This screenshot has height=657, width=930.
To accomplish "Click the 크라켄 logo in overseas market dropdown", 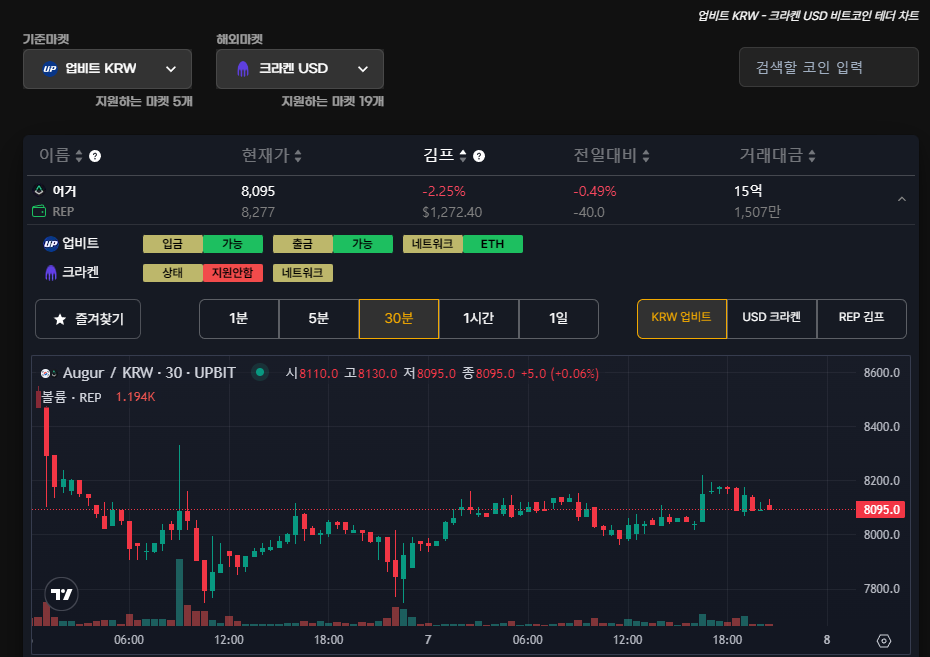I will click(x=243, y=69).
